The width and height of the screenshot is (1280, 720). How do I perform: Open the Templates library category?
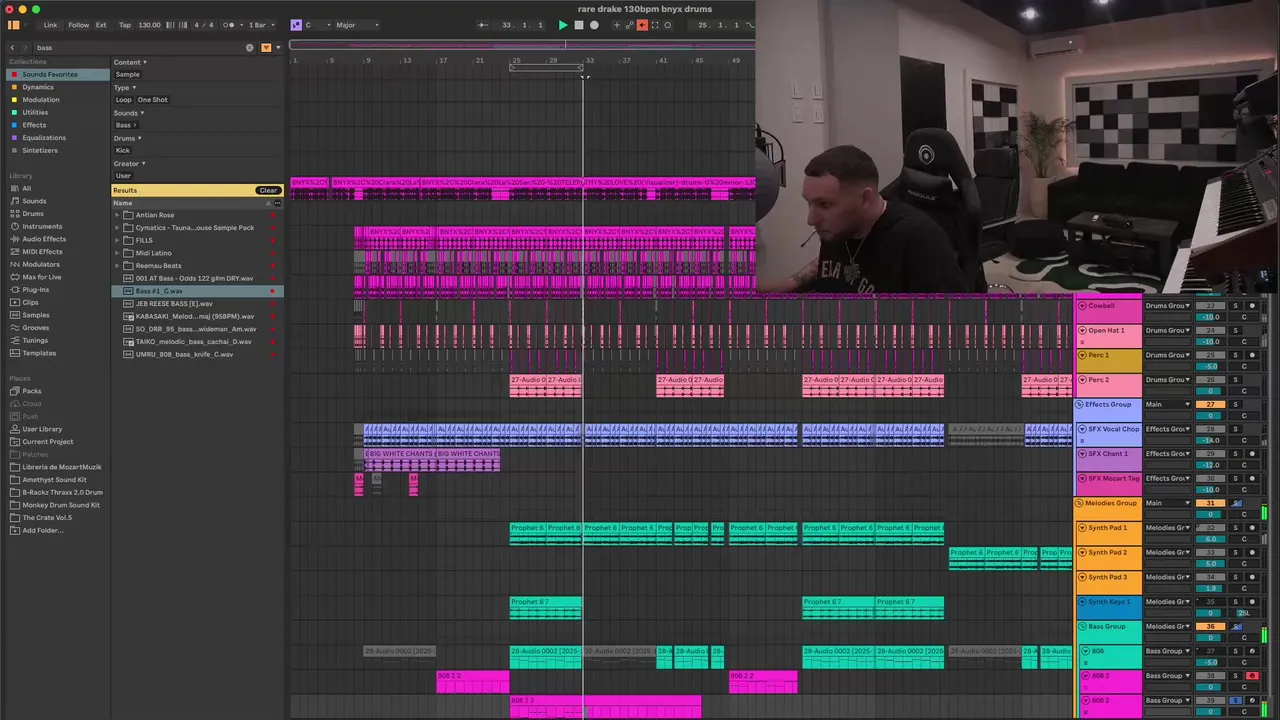pos(39,353)
